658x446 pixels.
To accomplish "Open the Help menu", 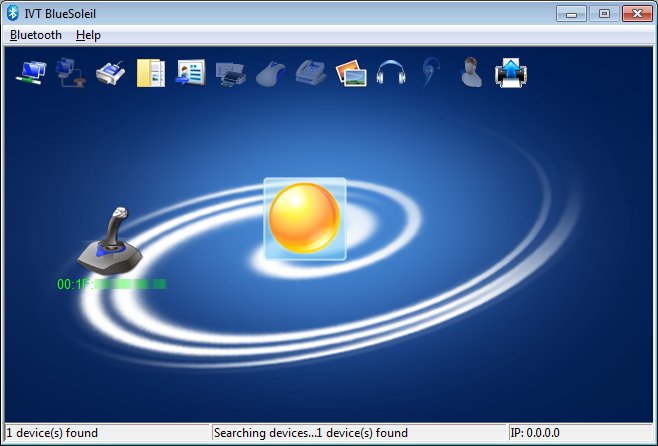I will [88, 35].
